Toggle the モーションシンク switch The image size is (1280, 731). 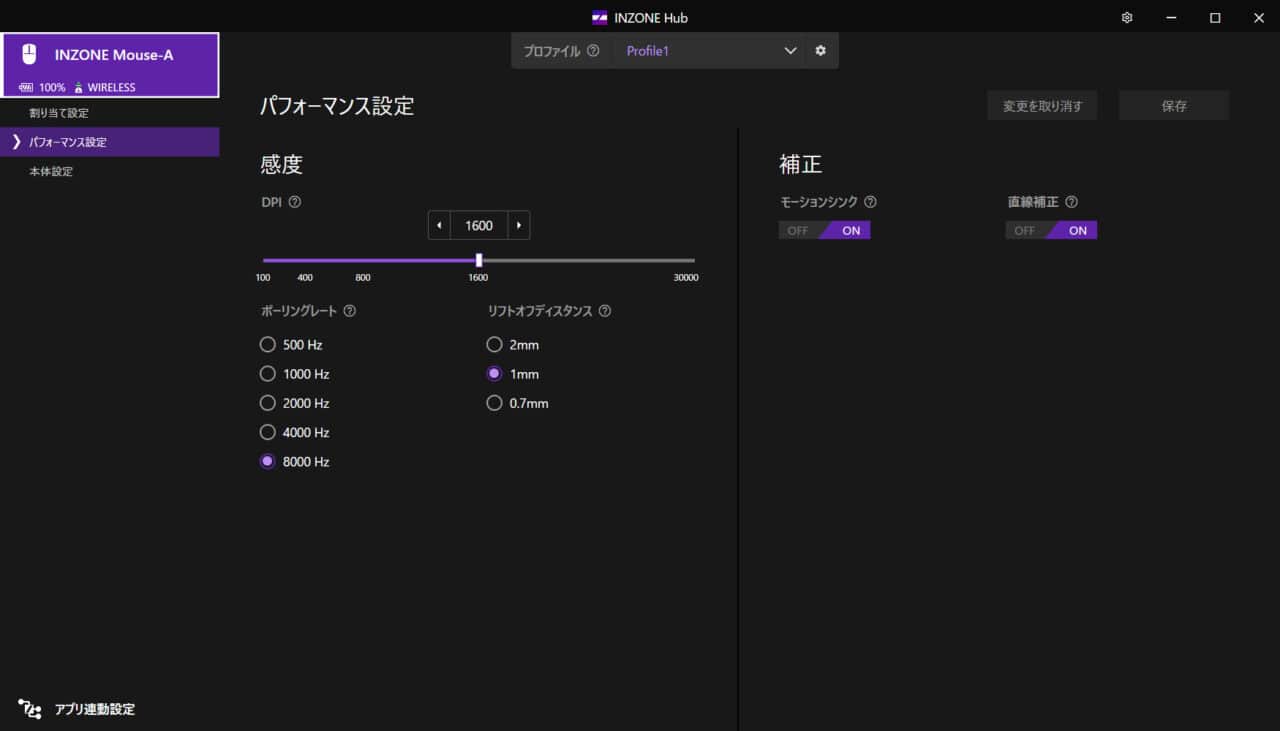click(x=825, y=230)
